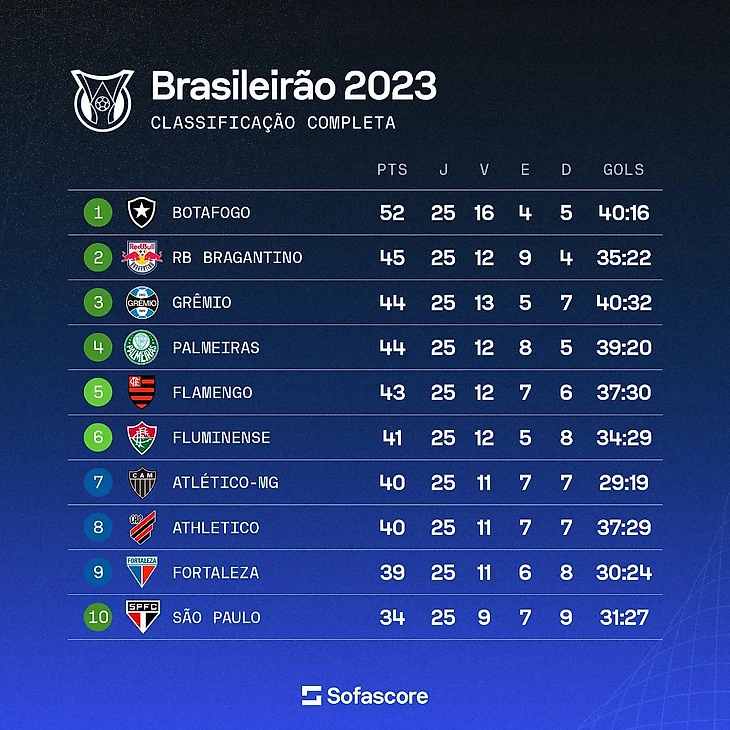Click the blue position 7 badge
The width and height of the screenshot is (730, 730).
click(x=98, y=482)
